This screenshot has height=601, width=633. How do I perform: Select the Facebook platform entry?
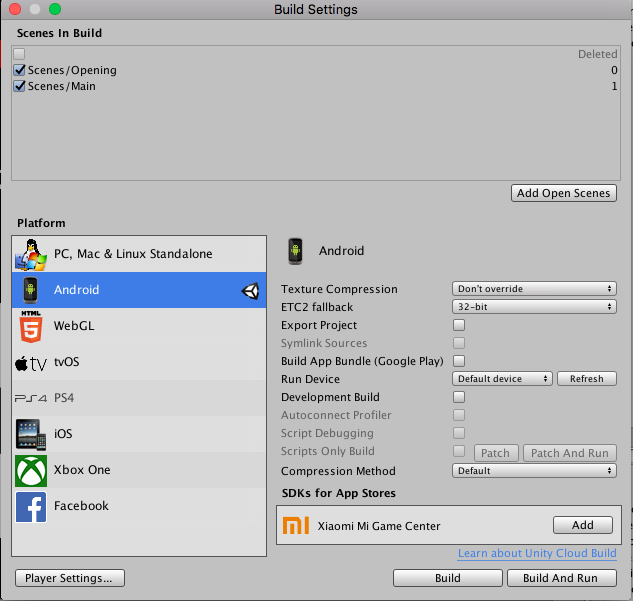click(x=139, y=506)
